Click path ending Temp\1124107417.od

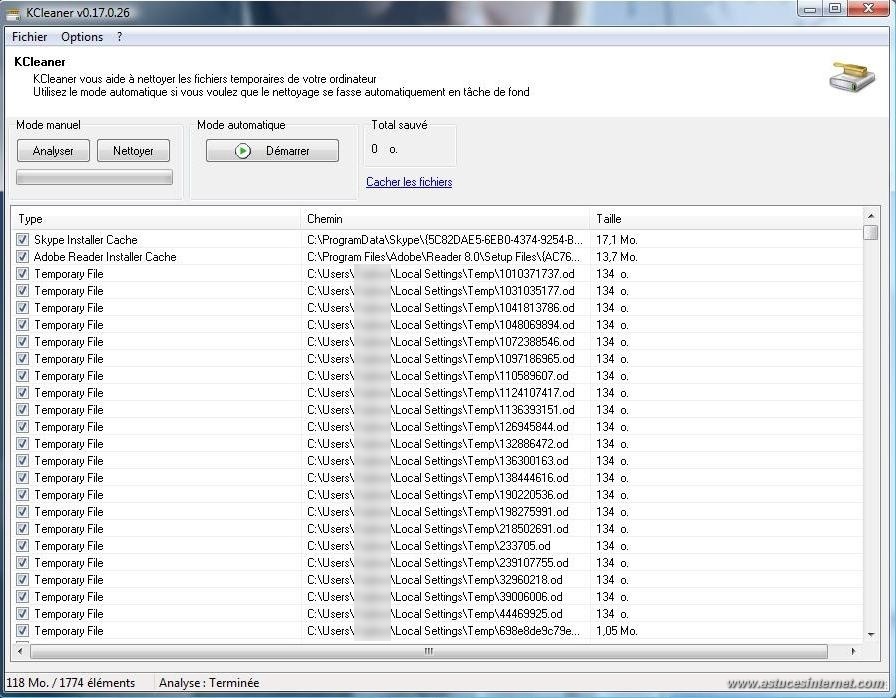coord(441,392)
